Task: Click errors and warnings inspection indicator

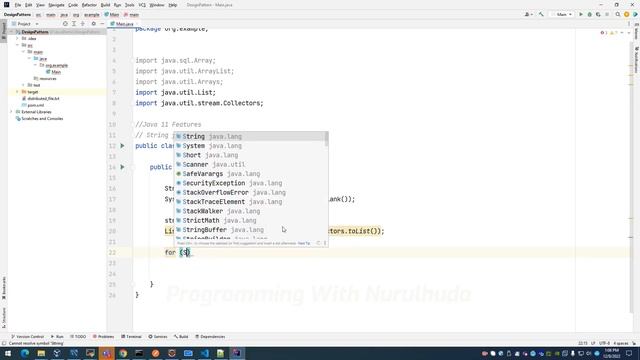Action: click(610, 33)
